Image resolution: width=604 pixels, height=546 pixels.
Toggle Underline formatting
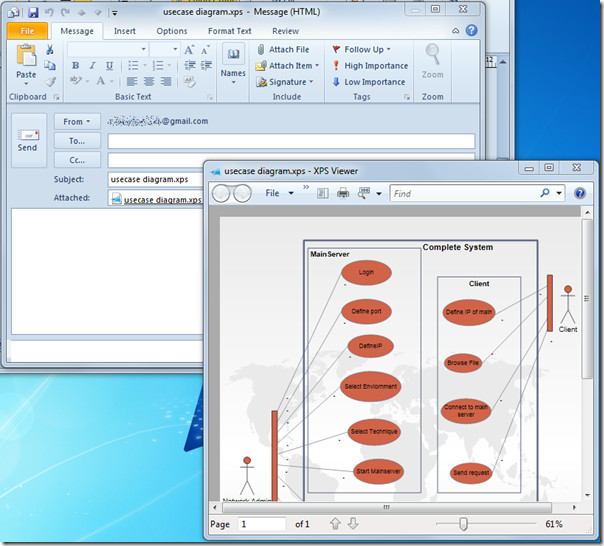109,66
